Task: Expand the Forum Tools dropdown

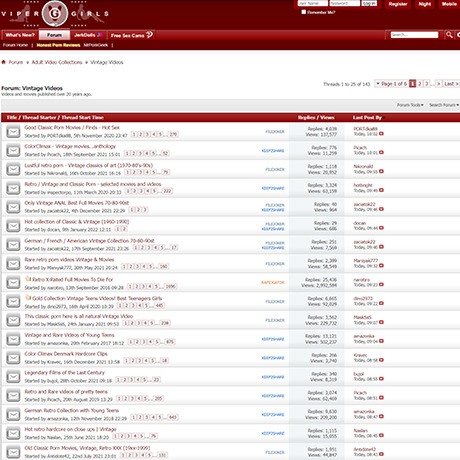Action: coord(410,105)
